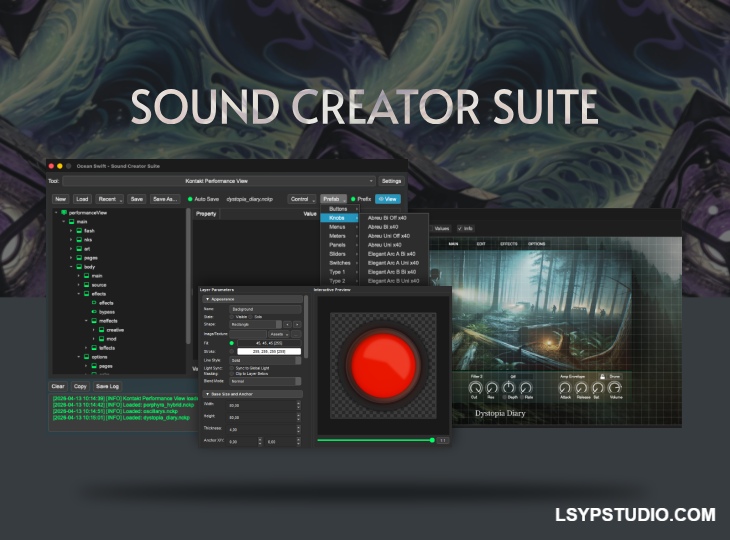
Task: Toggle the Prefix indicator
Action: pyautogui.click(x=353, y=199)
